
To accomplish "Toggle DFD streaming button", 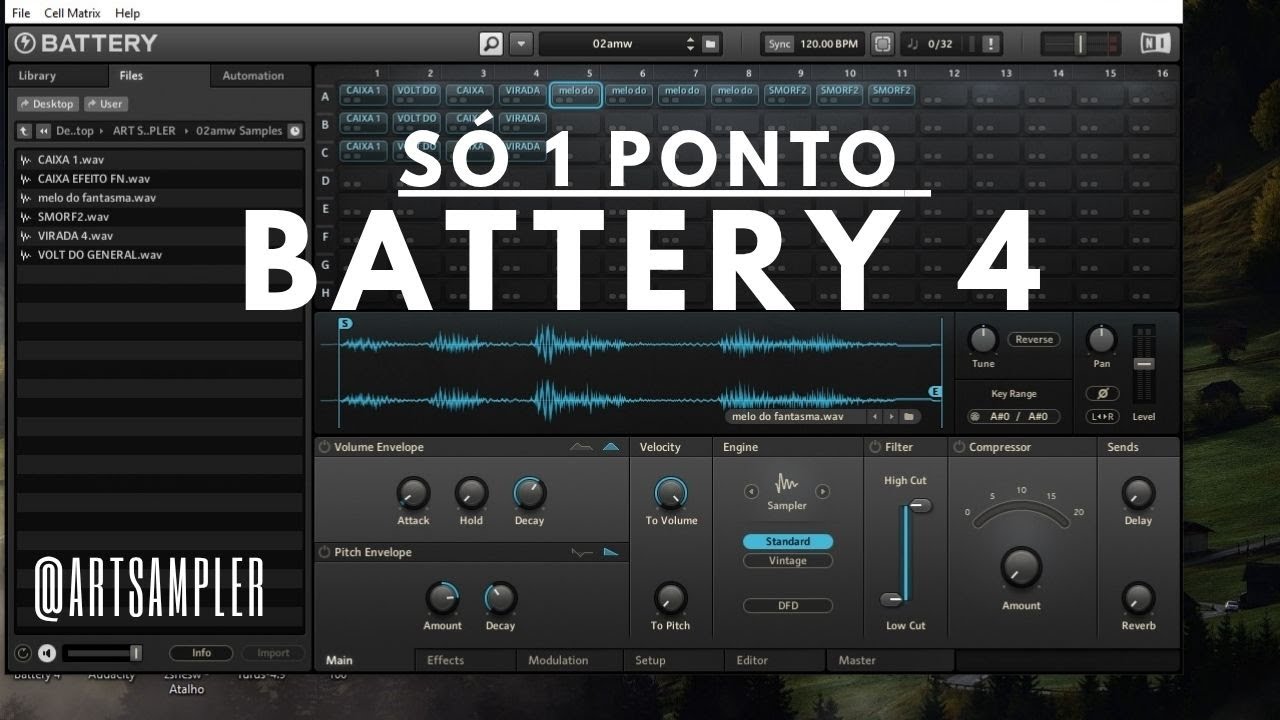I will (x=788, y=605).
